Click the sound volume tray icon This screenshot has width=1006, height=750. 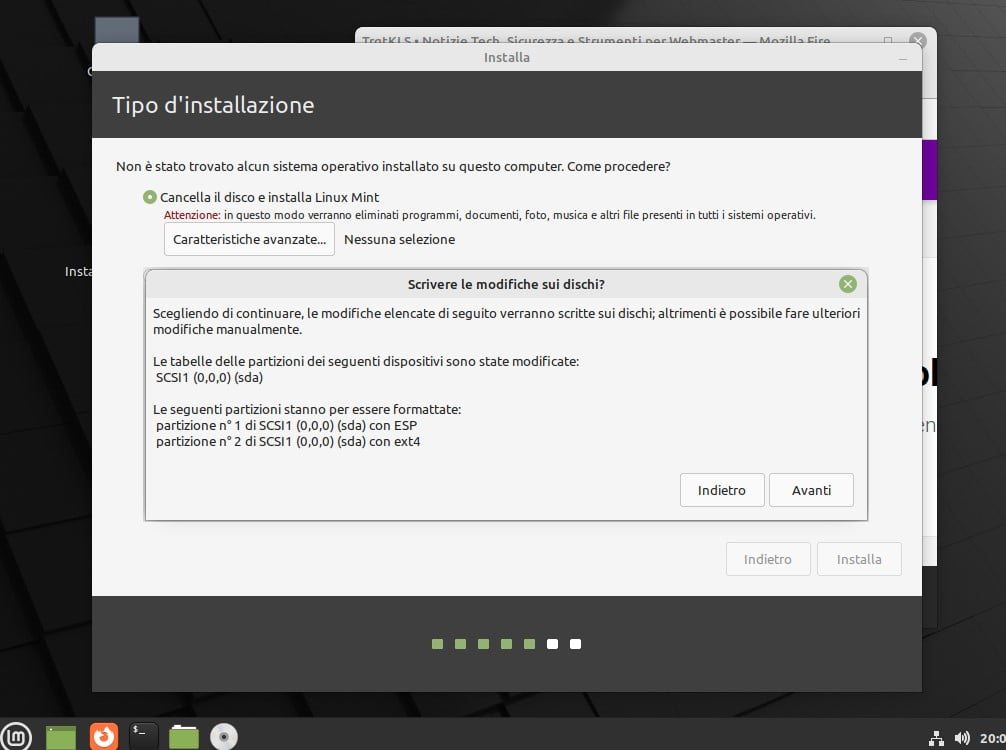[962, 738]
